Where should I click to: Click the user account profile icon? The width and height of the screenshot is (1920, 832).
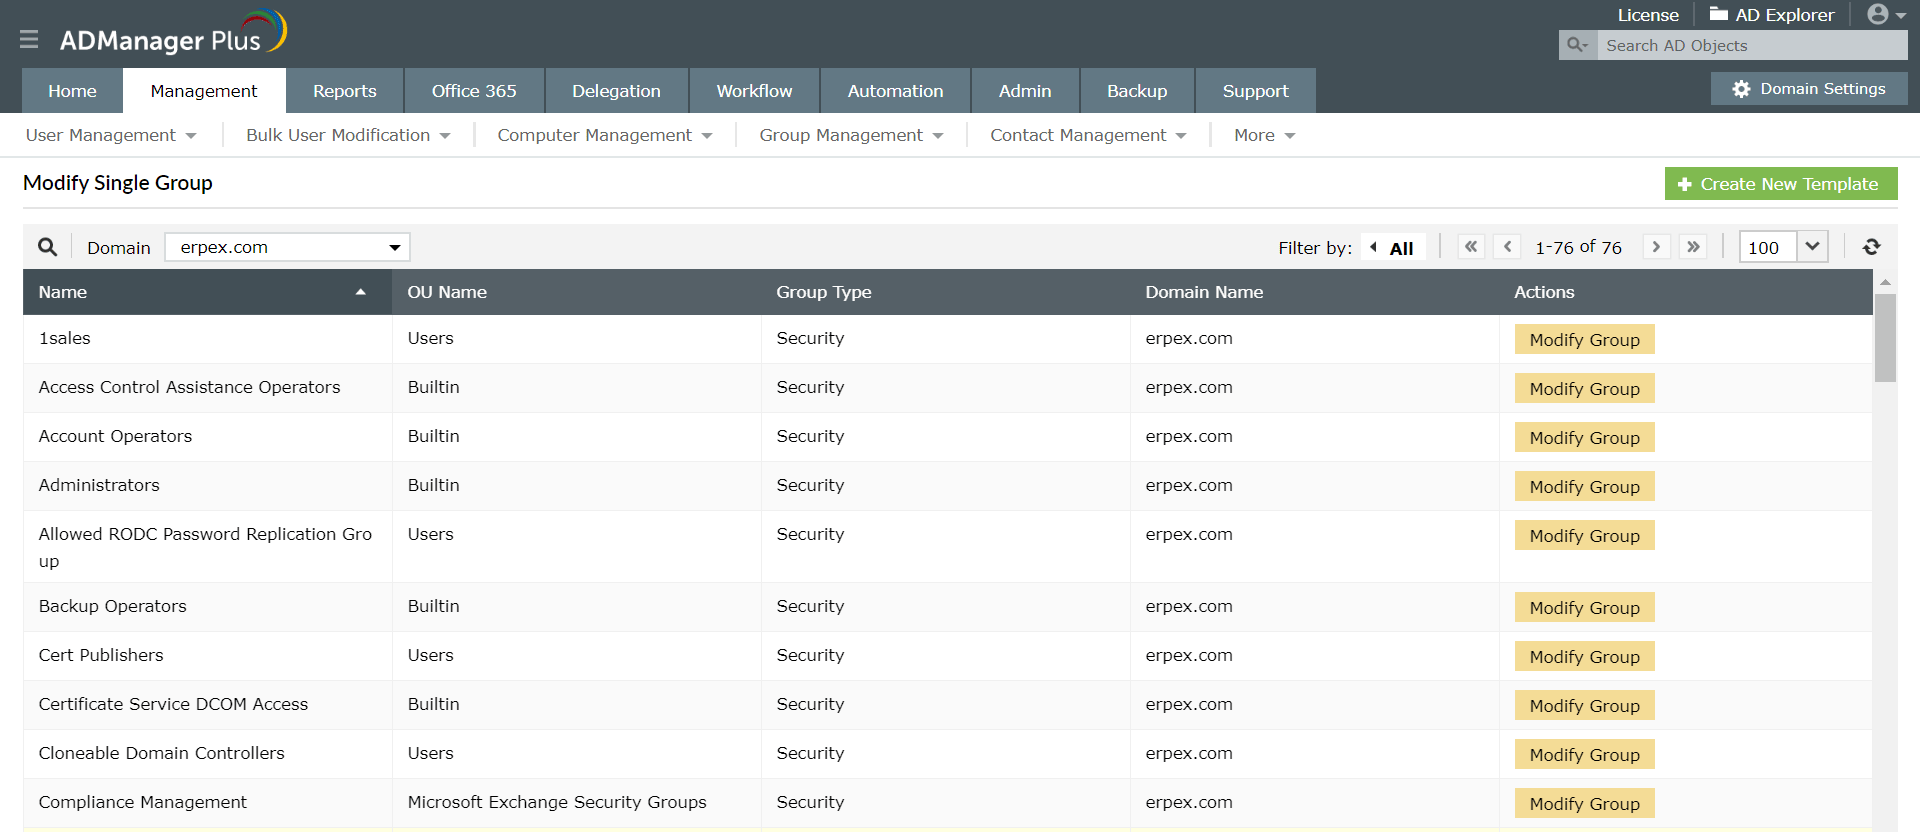1878,14
